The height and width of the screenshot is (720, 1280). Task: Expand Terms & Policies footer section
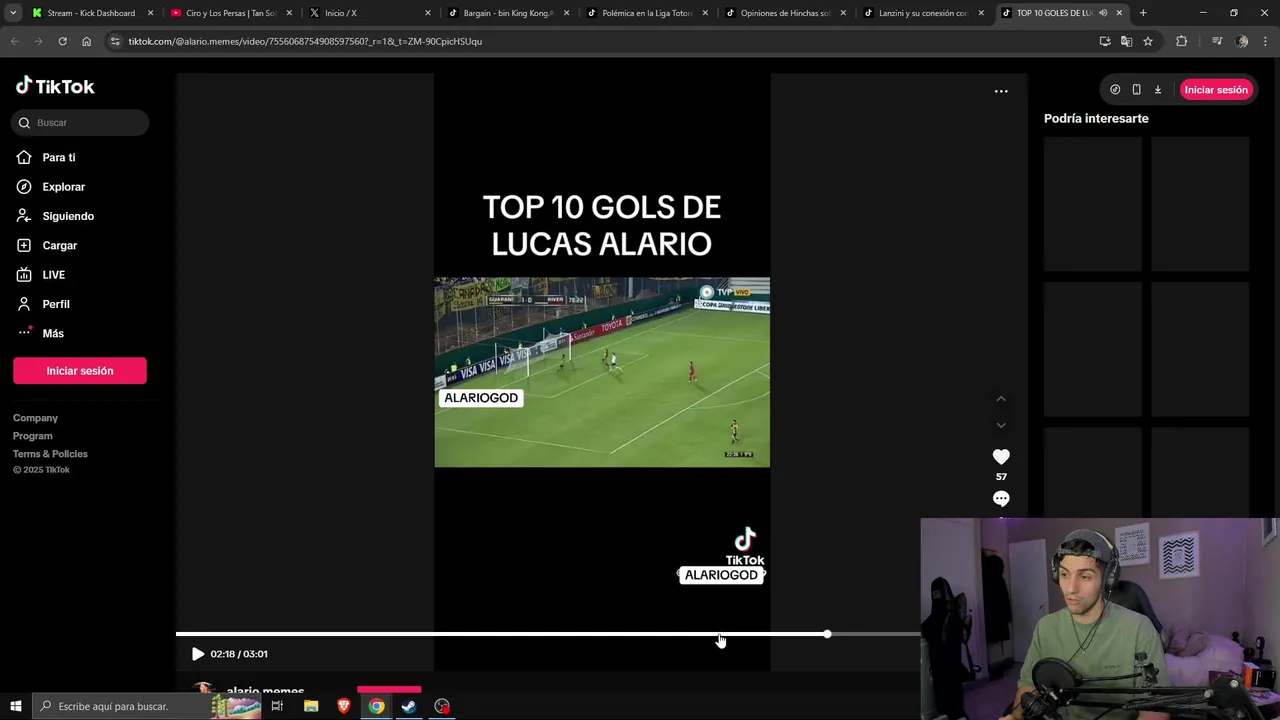pos(51,454)
